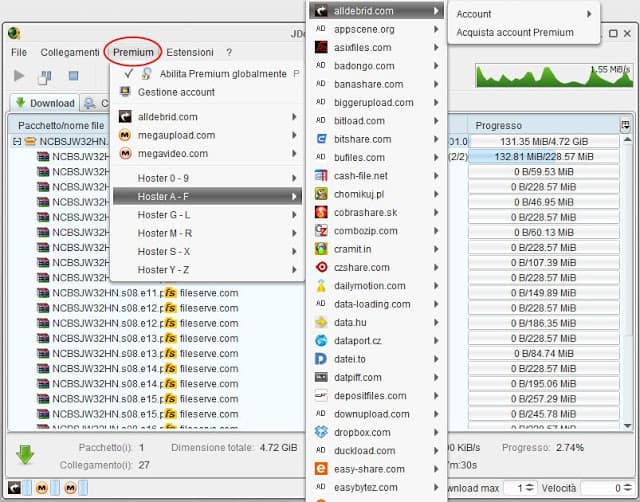Click the depositfiles.com hoster icon
Screen dimensions: 640x502
click(x=321, y=395)
